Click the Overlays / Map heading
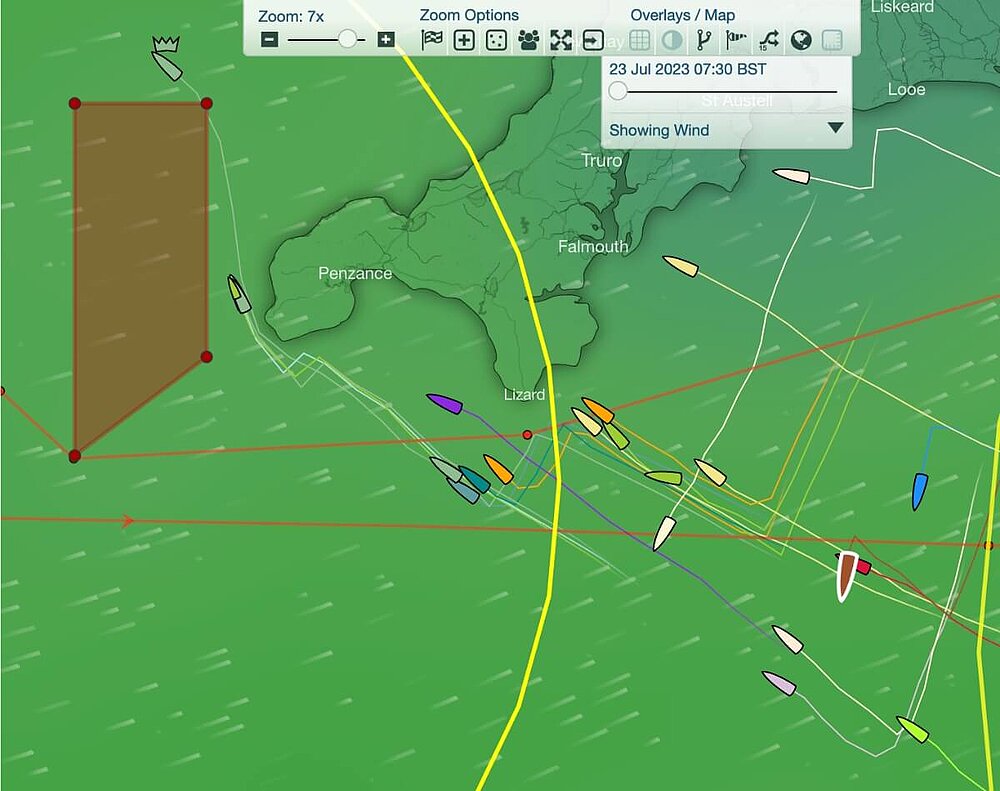Screen dimensions: 1000x791 point(682,15)
